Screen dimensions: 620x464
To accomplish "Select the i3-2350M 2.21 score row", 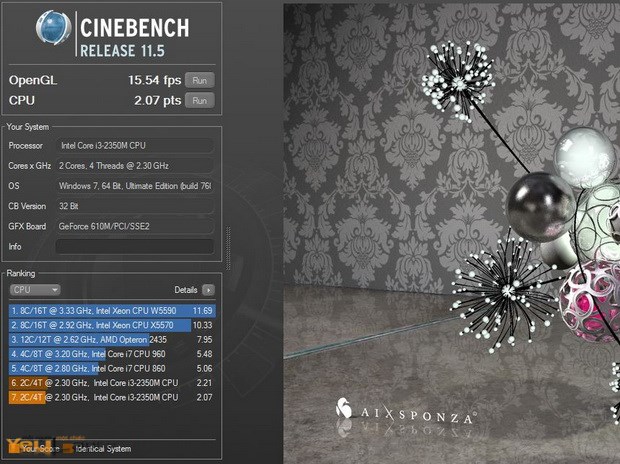I will click(111, 382).
